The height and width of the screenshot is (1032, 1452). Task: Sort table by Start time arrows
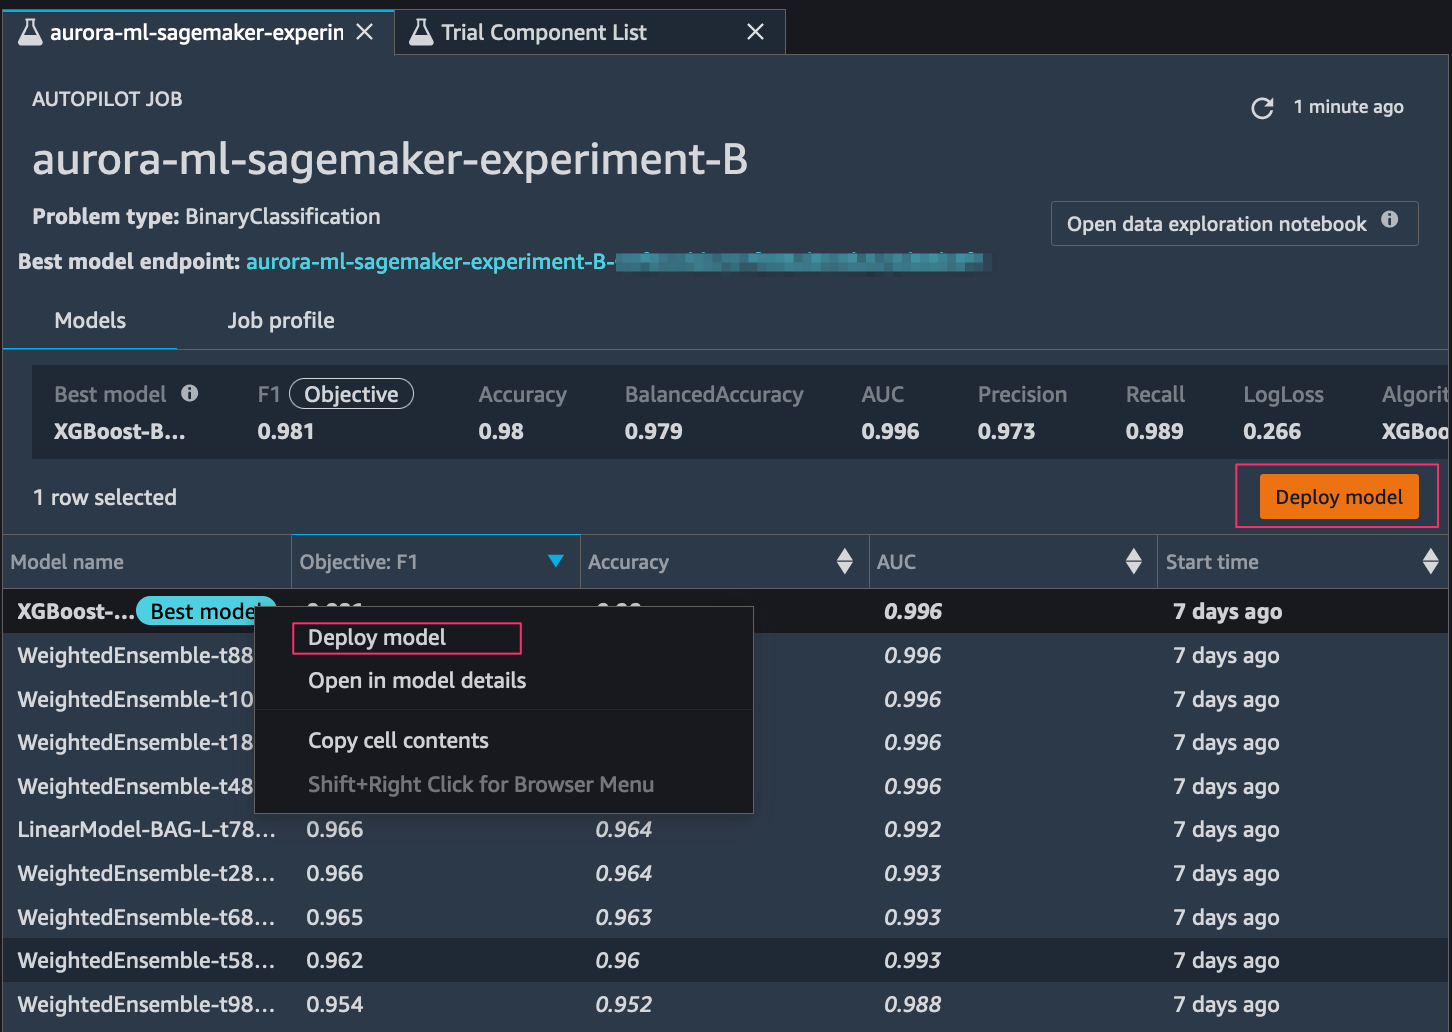[1430, 562]
